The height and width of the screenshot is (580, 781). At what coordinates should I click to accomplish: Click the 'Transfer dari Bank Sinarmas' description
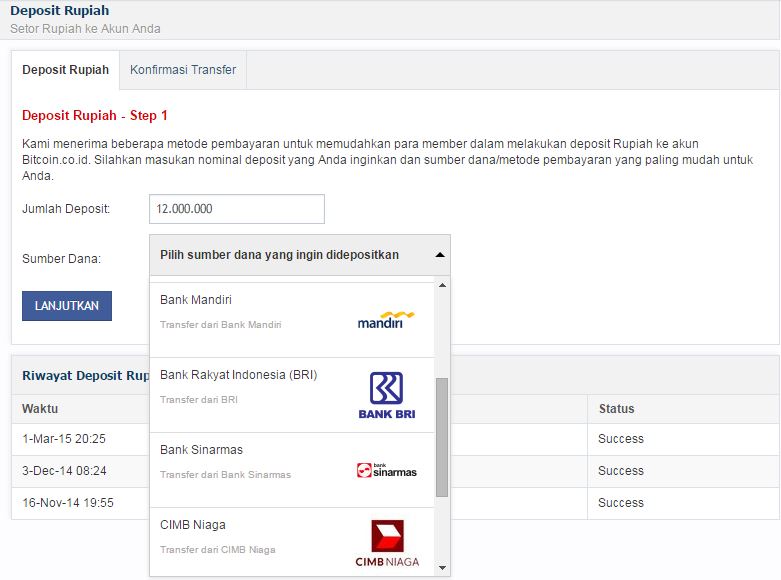click(225, 475)
